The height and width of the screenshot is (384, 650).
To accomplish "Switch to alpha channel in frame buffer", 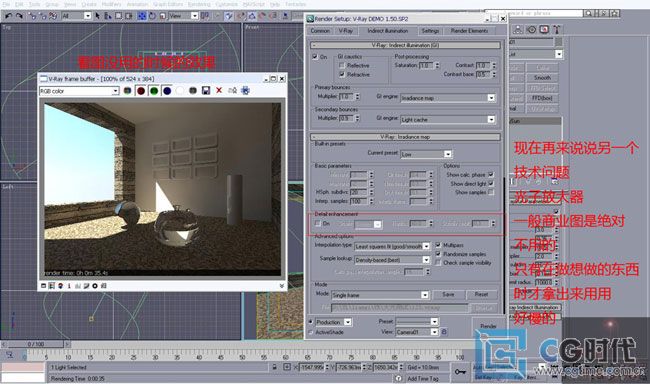I will pyautogui.click(x=180, y=90).
